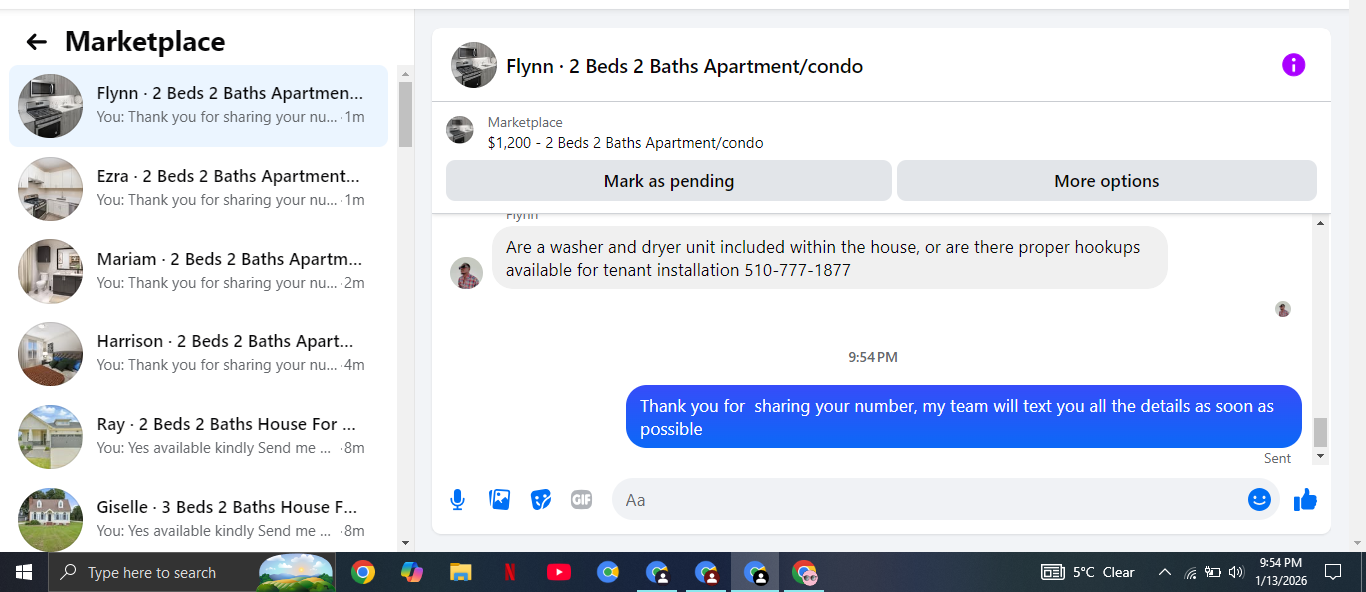Open Giselle 3 Beds 2 Baths conversation
The height and width of the screenshot is (592, 1366).
coord(198,519)
